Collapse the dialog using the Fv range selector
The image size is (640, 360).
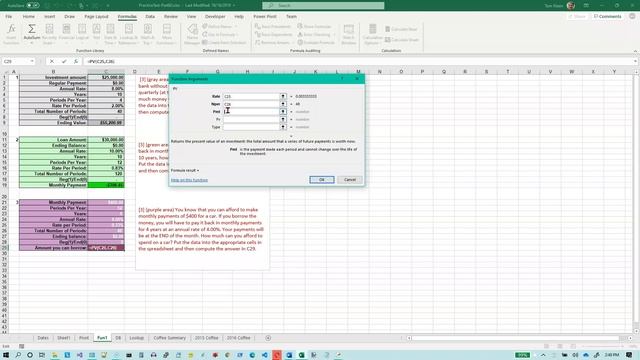pyautogui.click(x=282, y=119)
